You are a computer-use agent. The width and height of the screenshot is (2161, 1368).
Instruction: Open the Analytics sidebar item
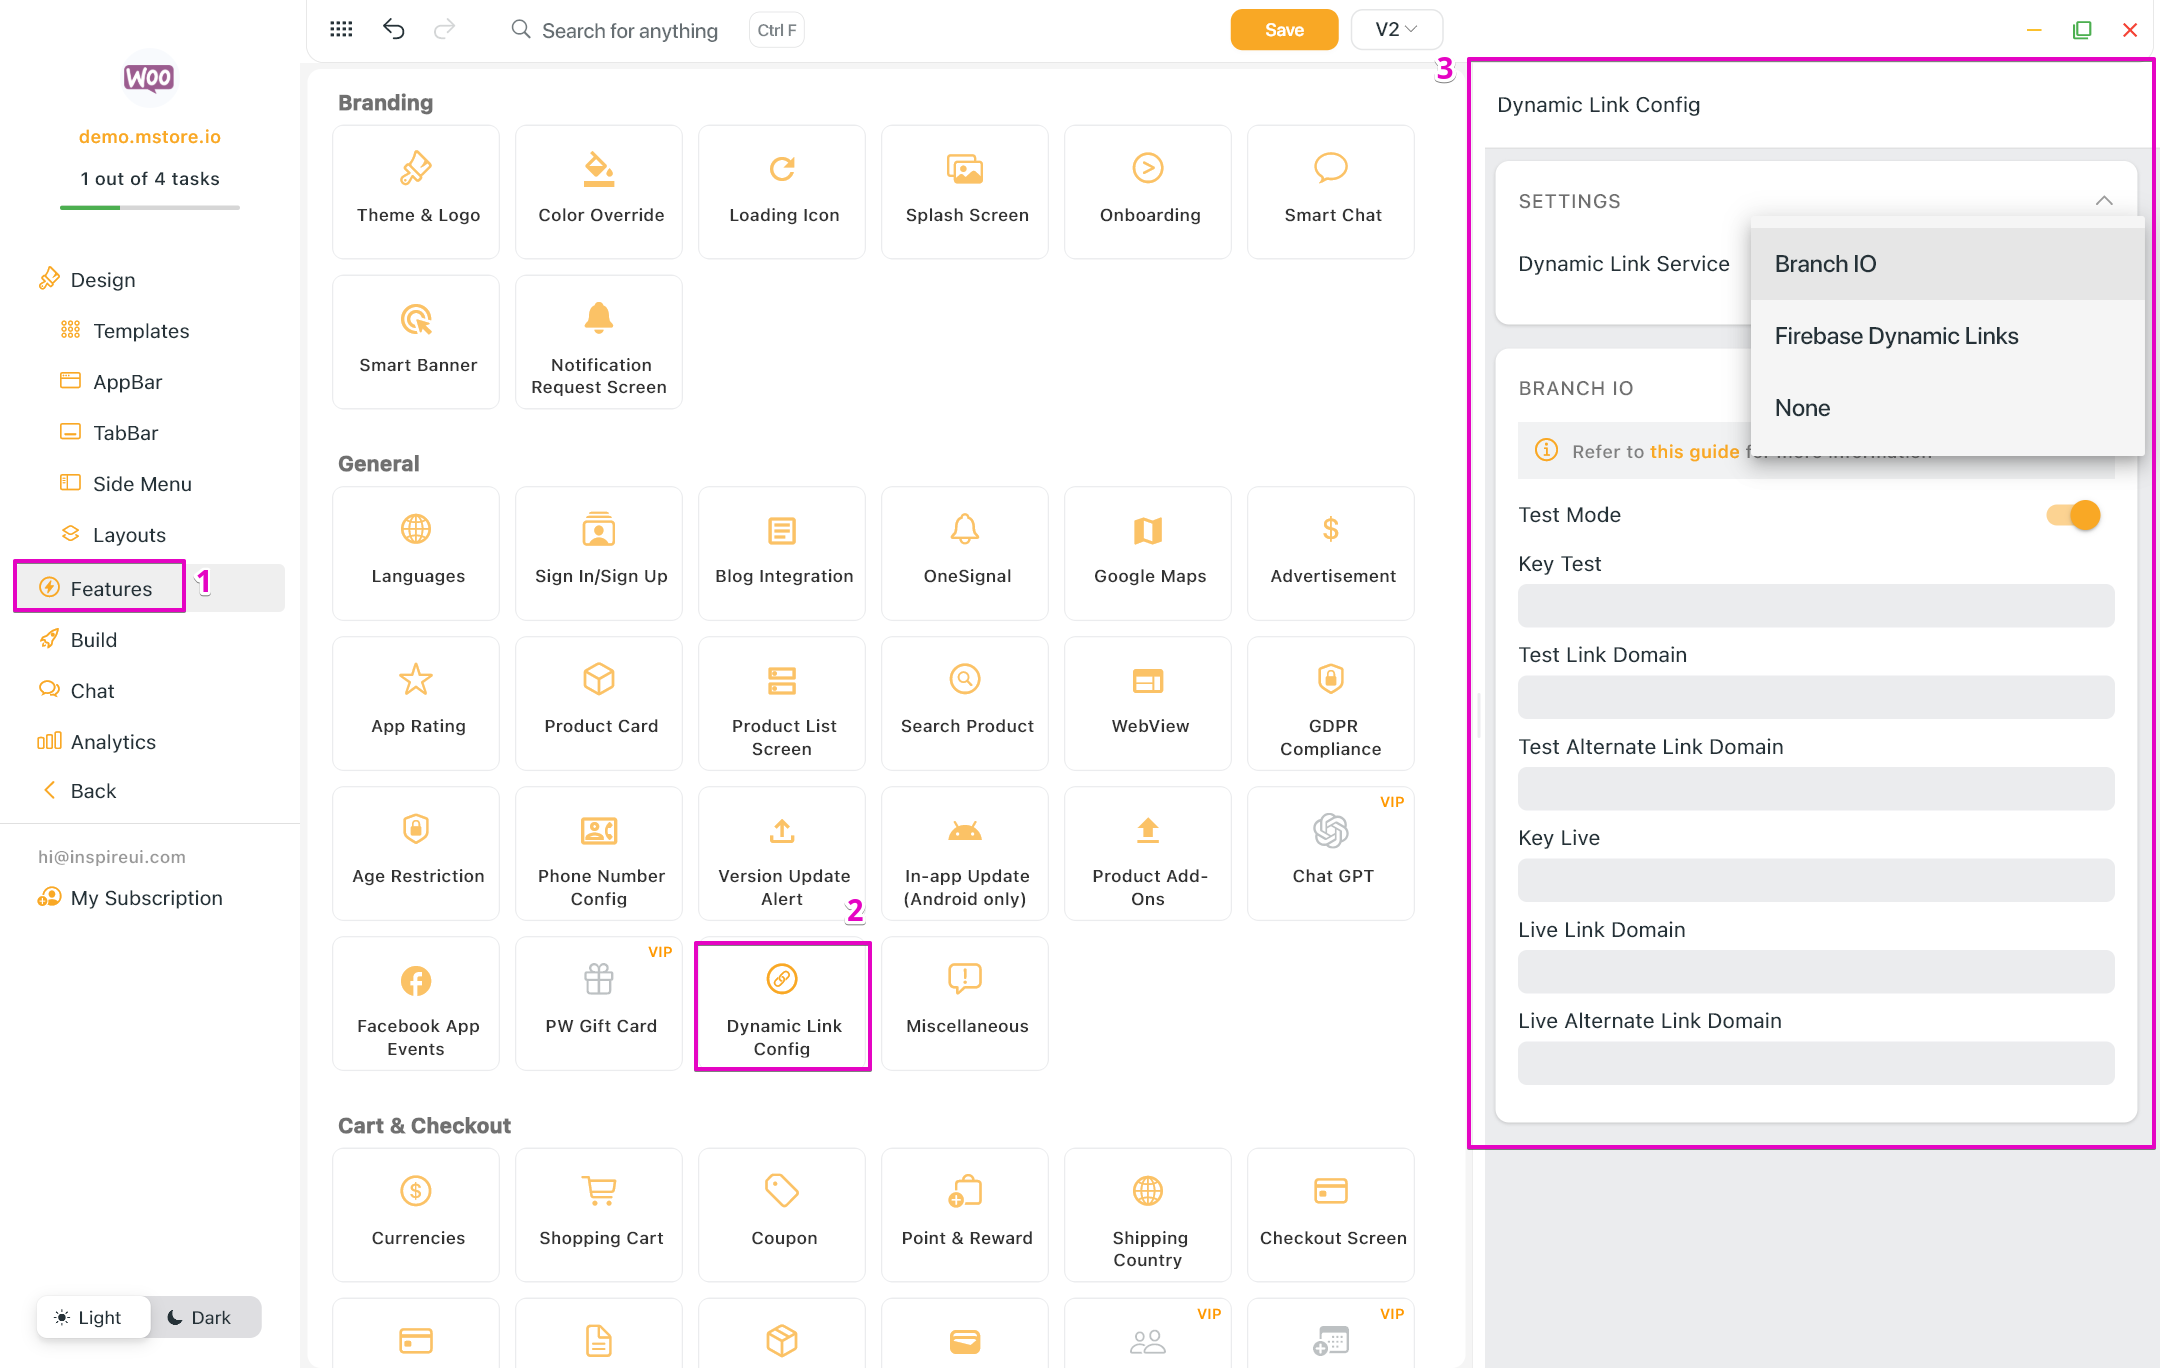point(112,742)
